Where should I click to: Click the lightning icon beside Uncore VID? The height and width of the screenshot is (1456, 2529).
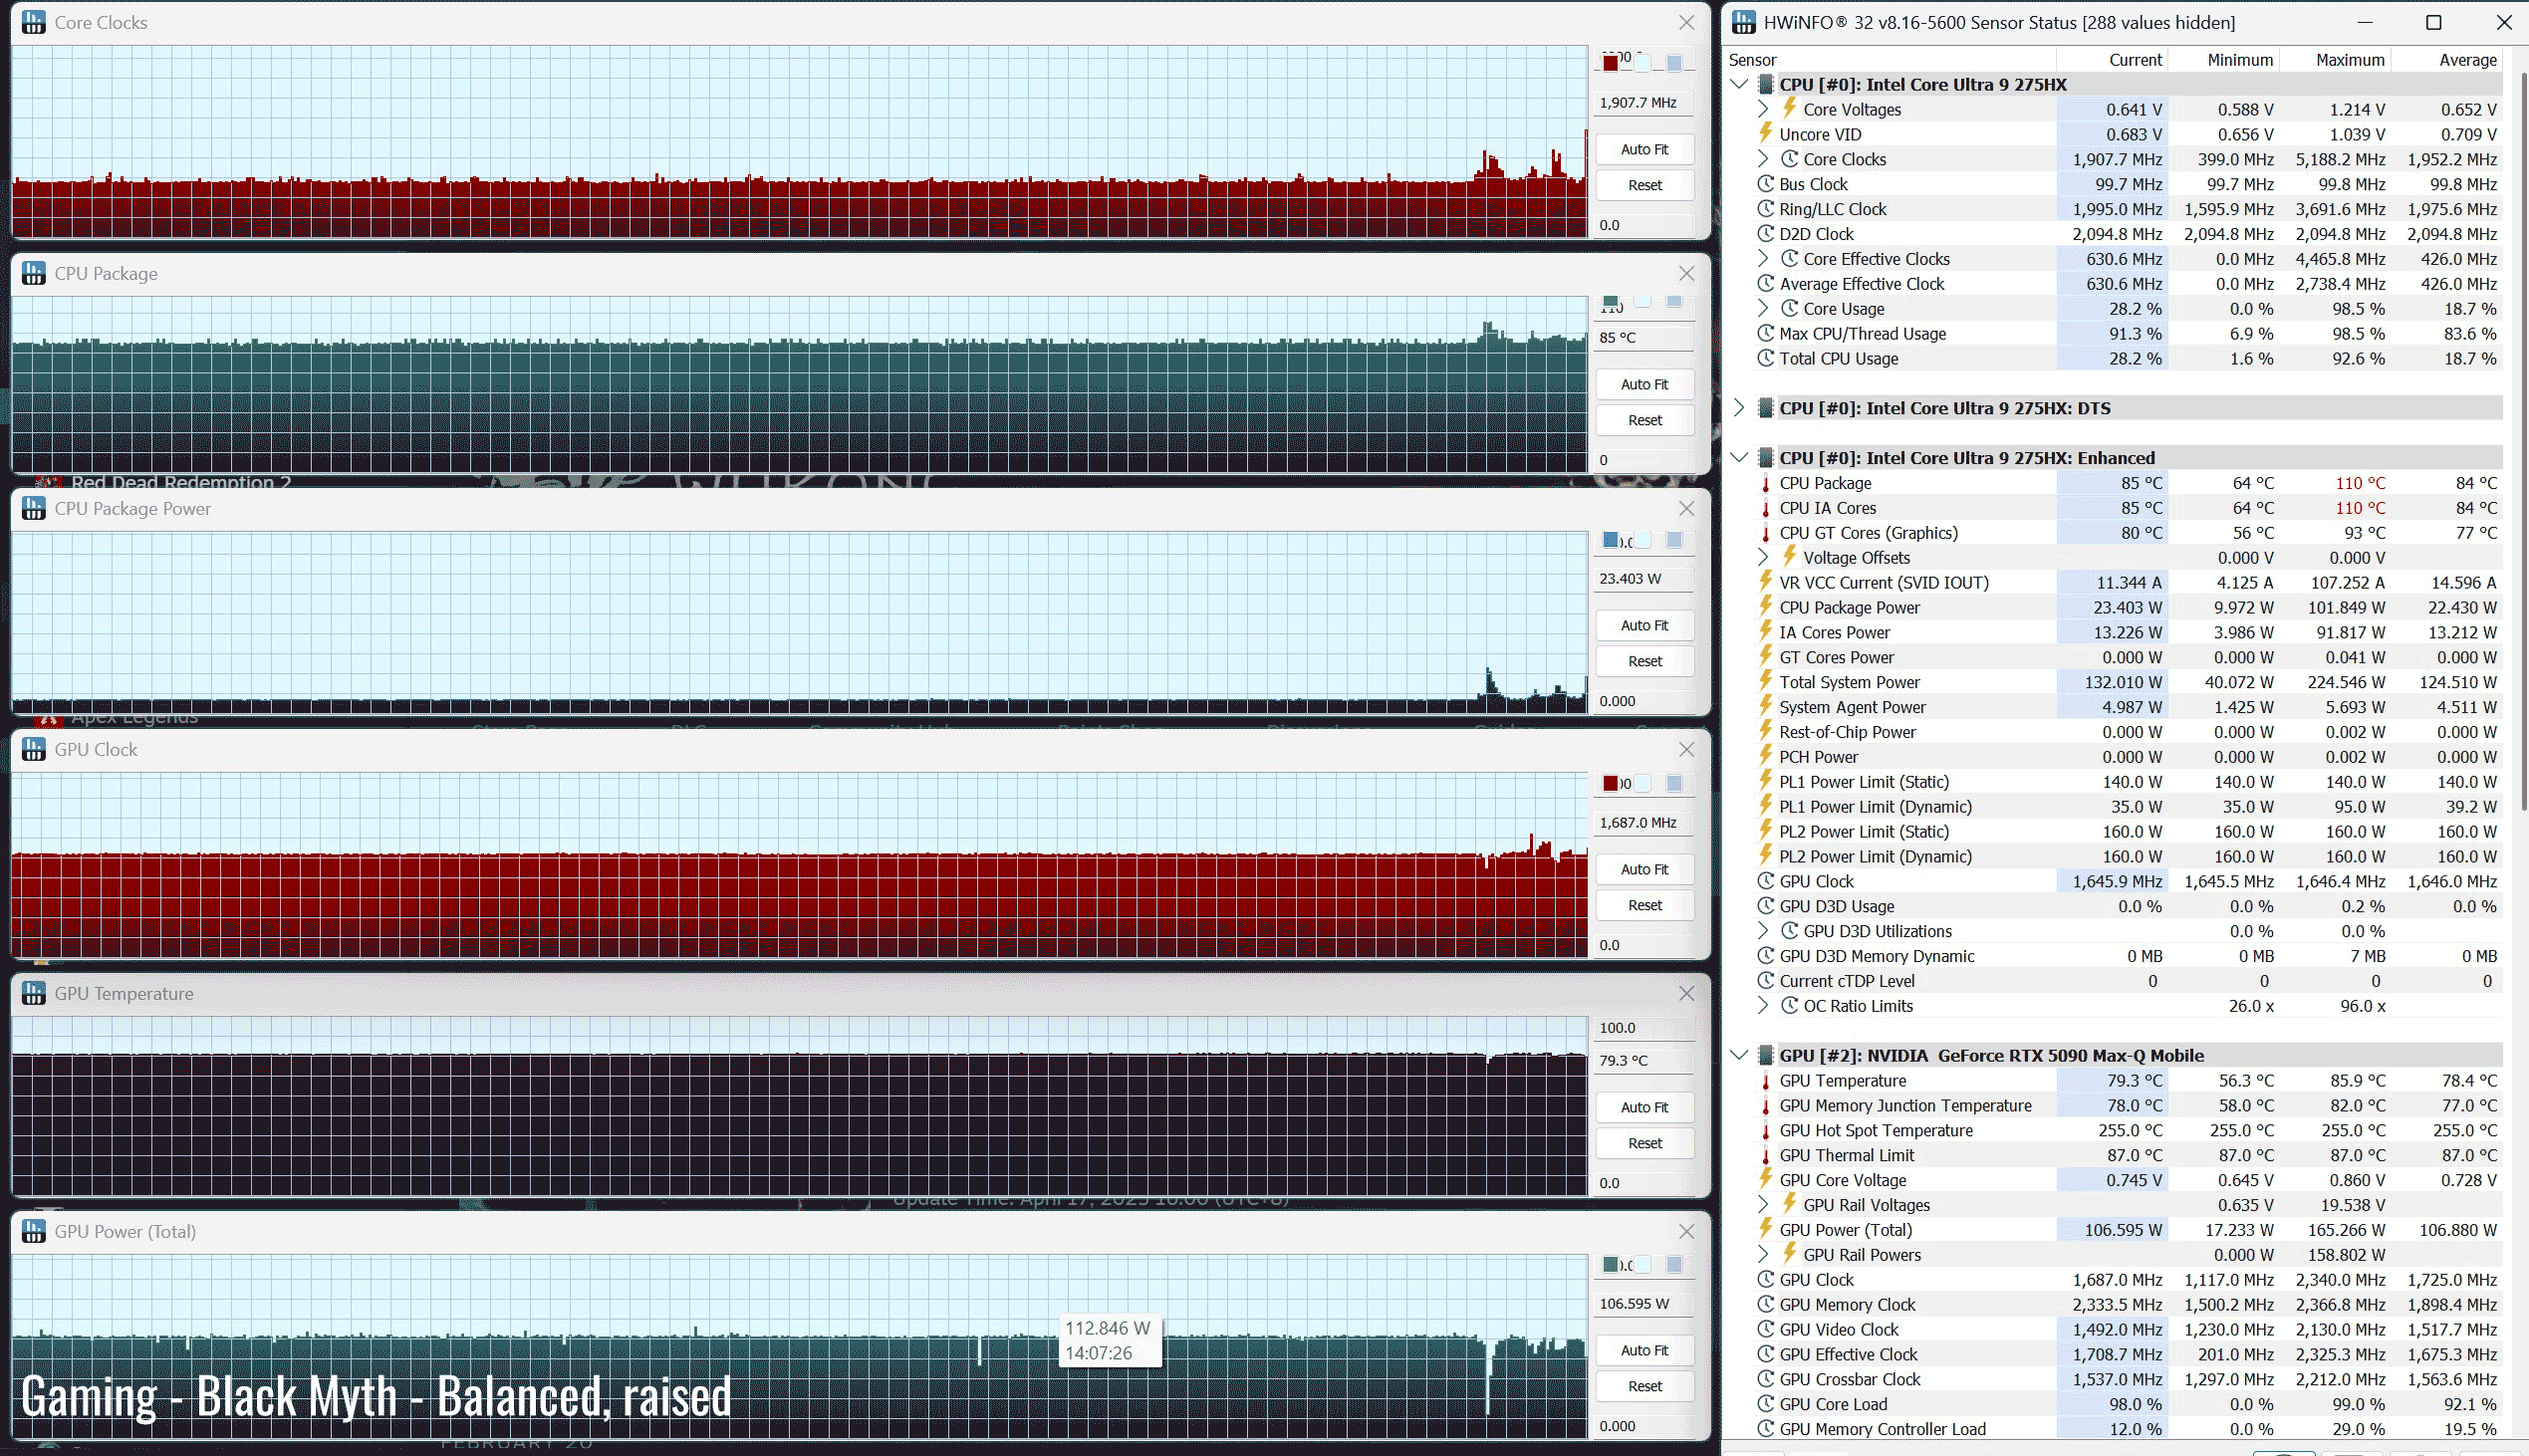point(1766,134)
